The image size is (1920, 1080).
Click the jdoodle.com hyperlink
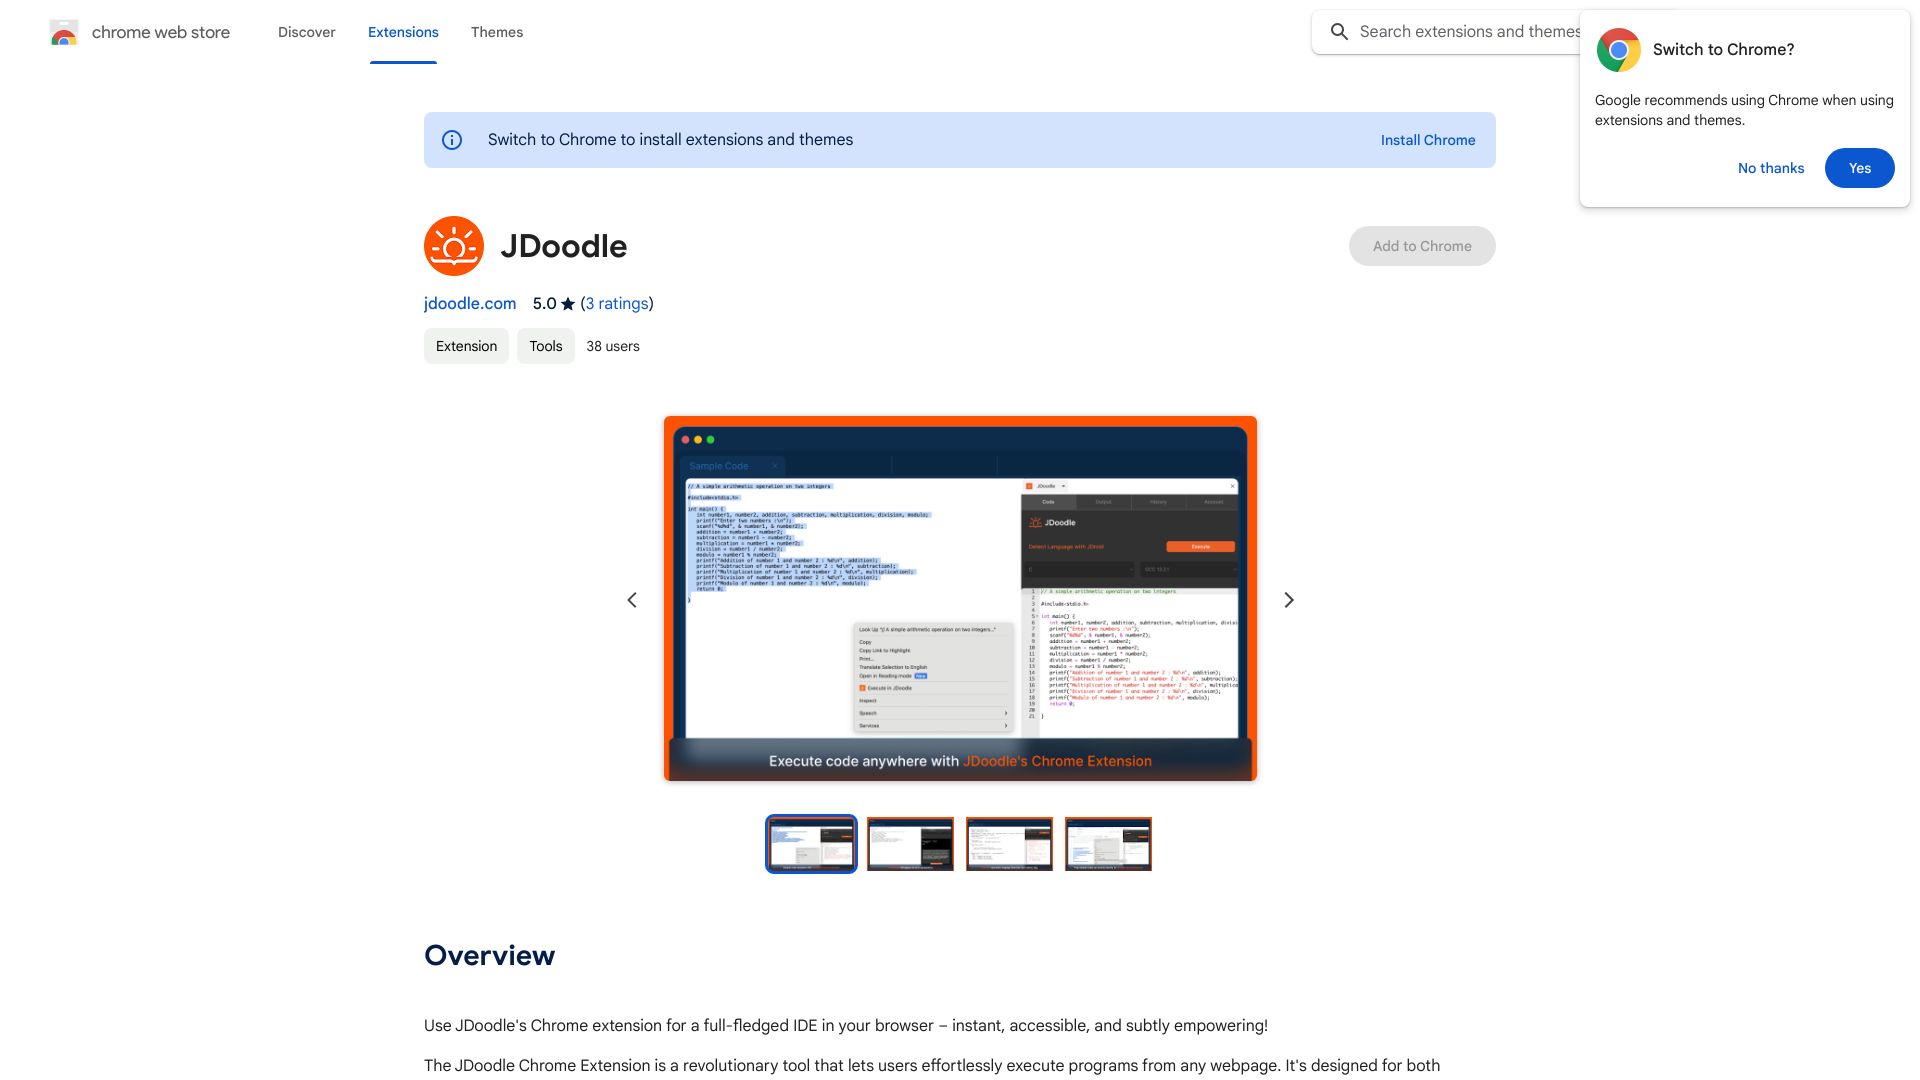469,302
